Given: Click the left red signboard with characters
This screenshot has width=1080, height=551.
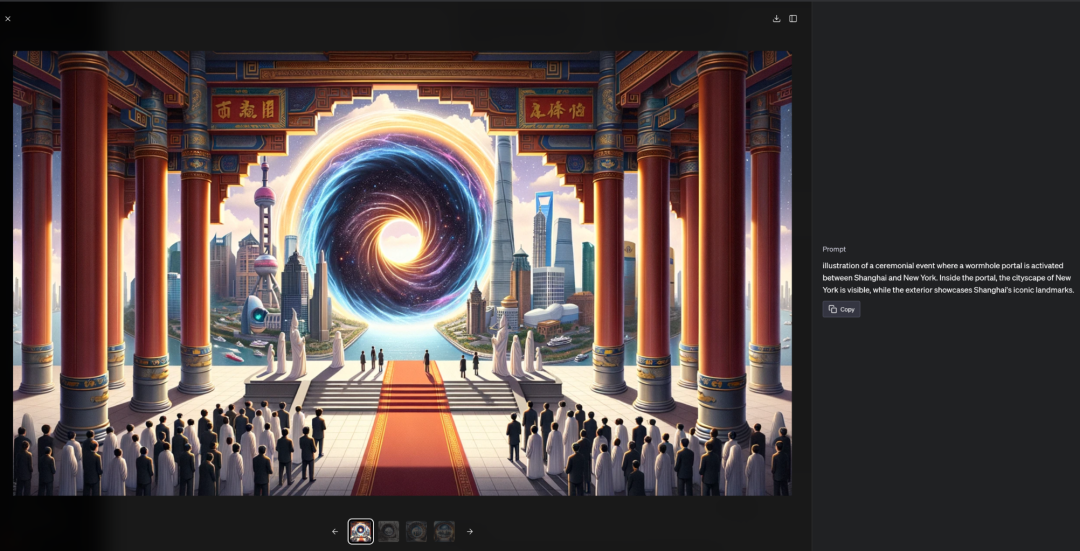Looking at the screenshot, I should (247, 109).
